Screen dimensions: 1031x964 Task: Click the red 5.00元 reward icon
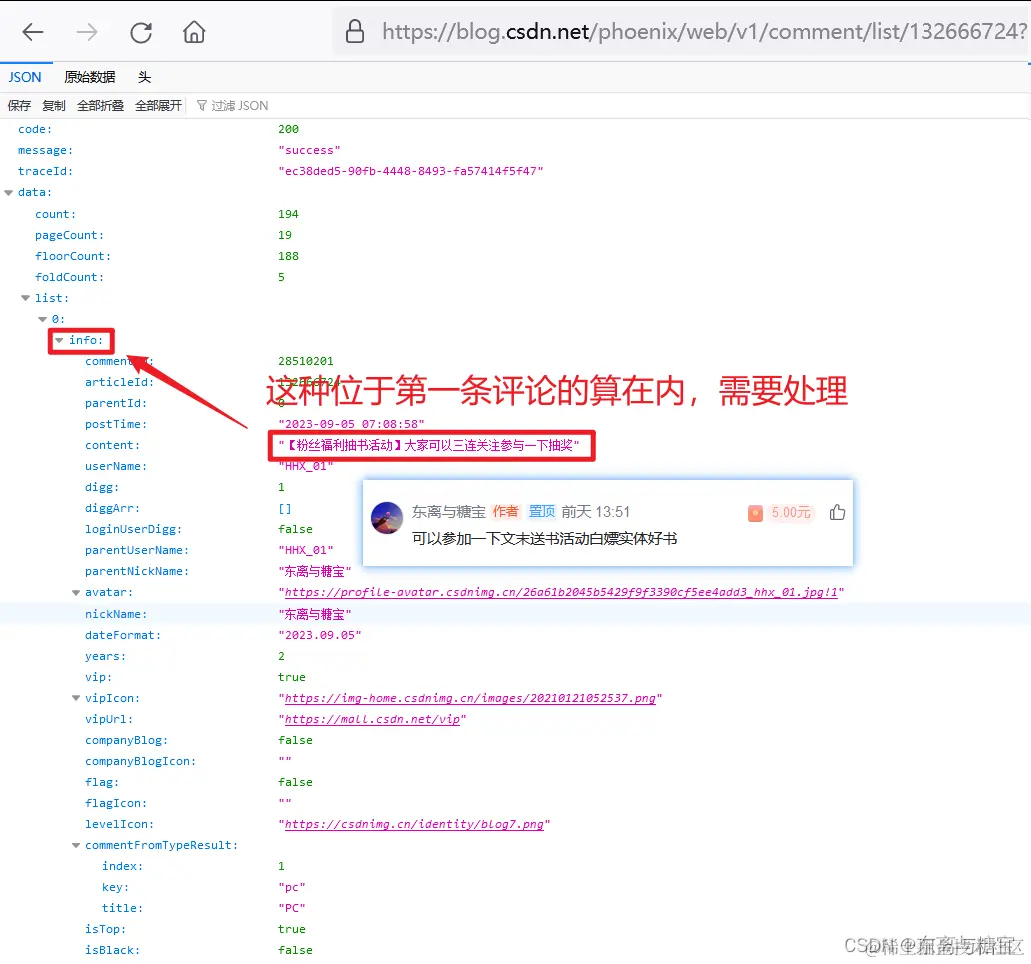click(x=756, y=511)
